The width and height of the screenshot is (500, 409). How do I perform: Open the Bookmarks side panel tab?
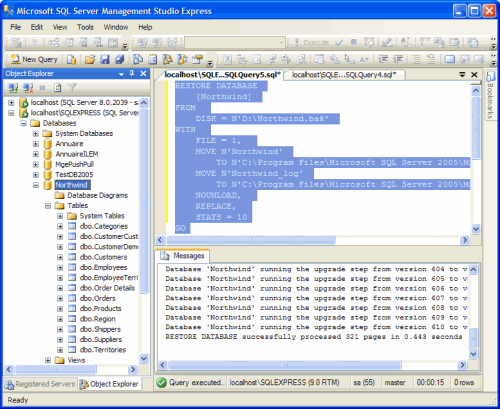pyautogui.click(x=490, y=95)
